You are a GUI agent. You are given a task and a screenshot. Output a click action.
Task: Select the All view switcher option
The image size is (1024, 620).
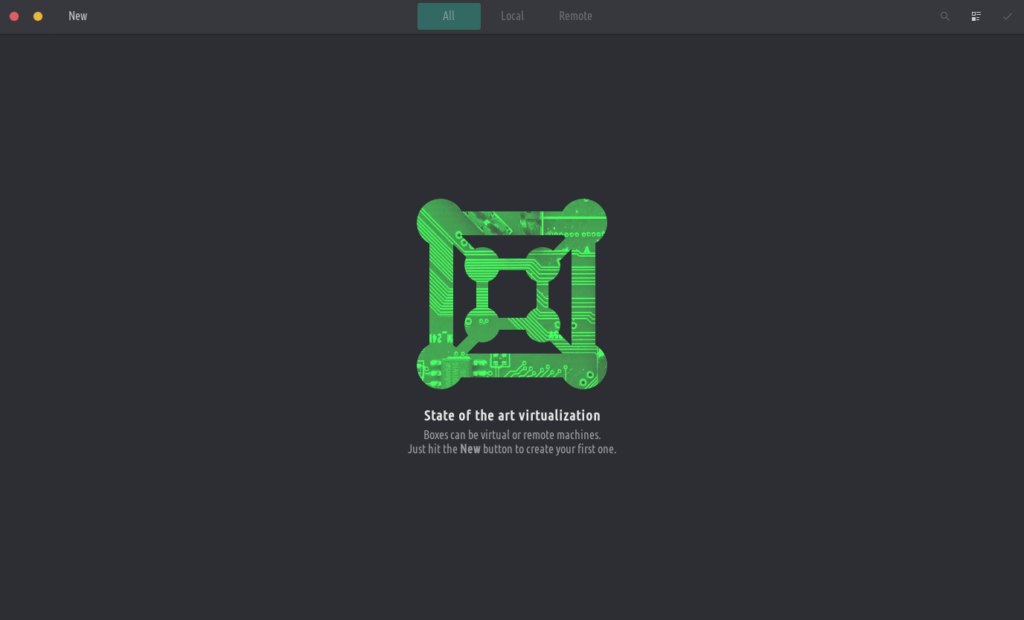(448, 16)
